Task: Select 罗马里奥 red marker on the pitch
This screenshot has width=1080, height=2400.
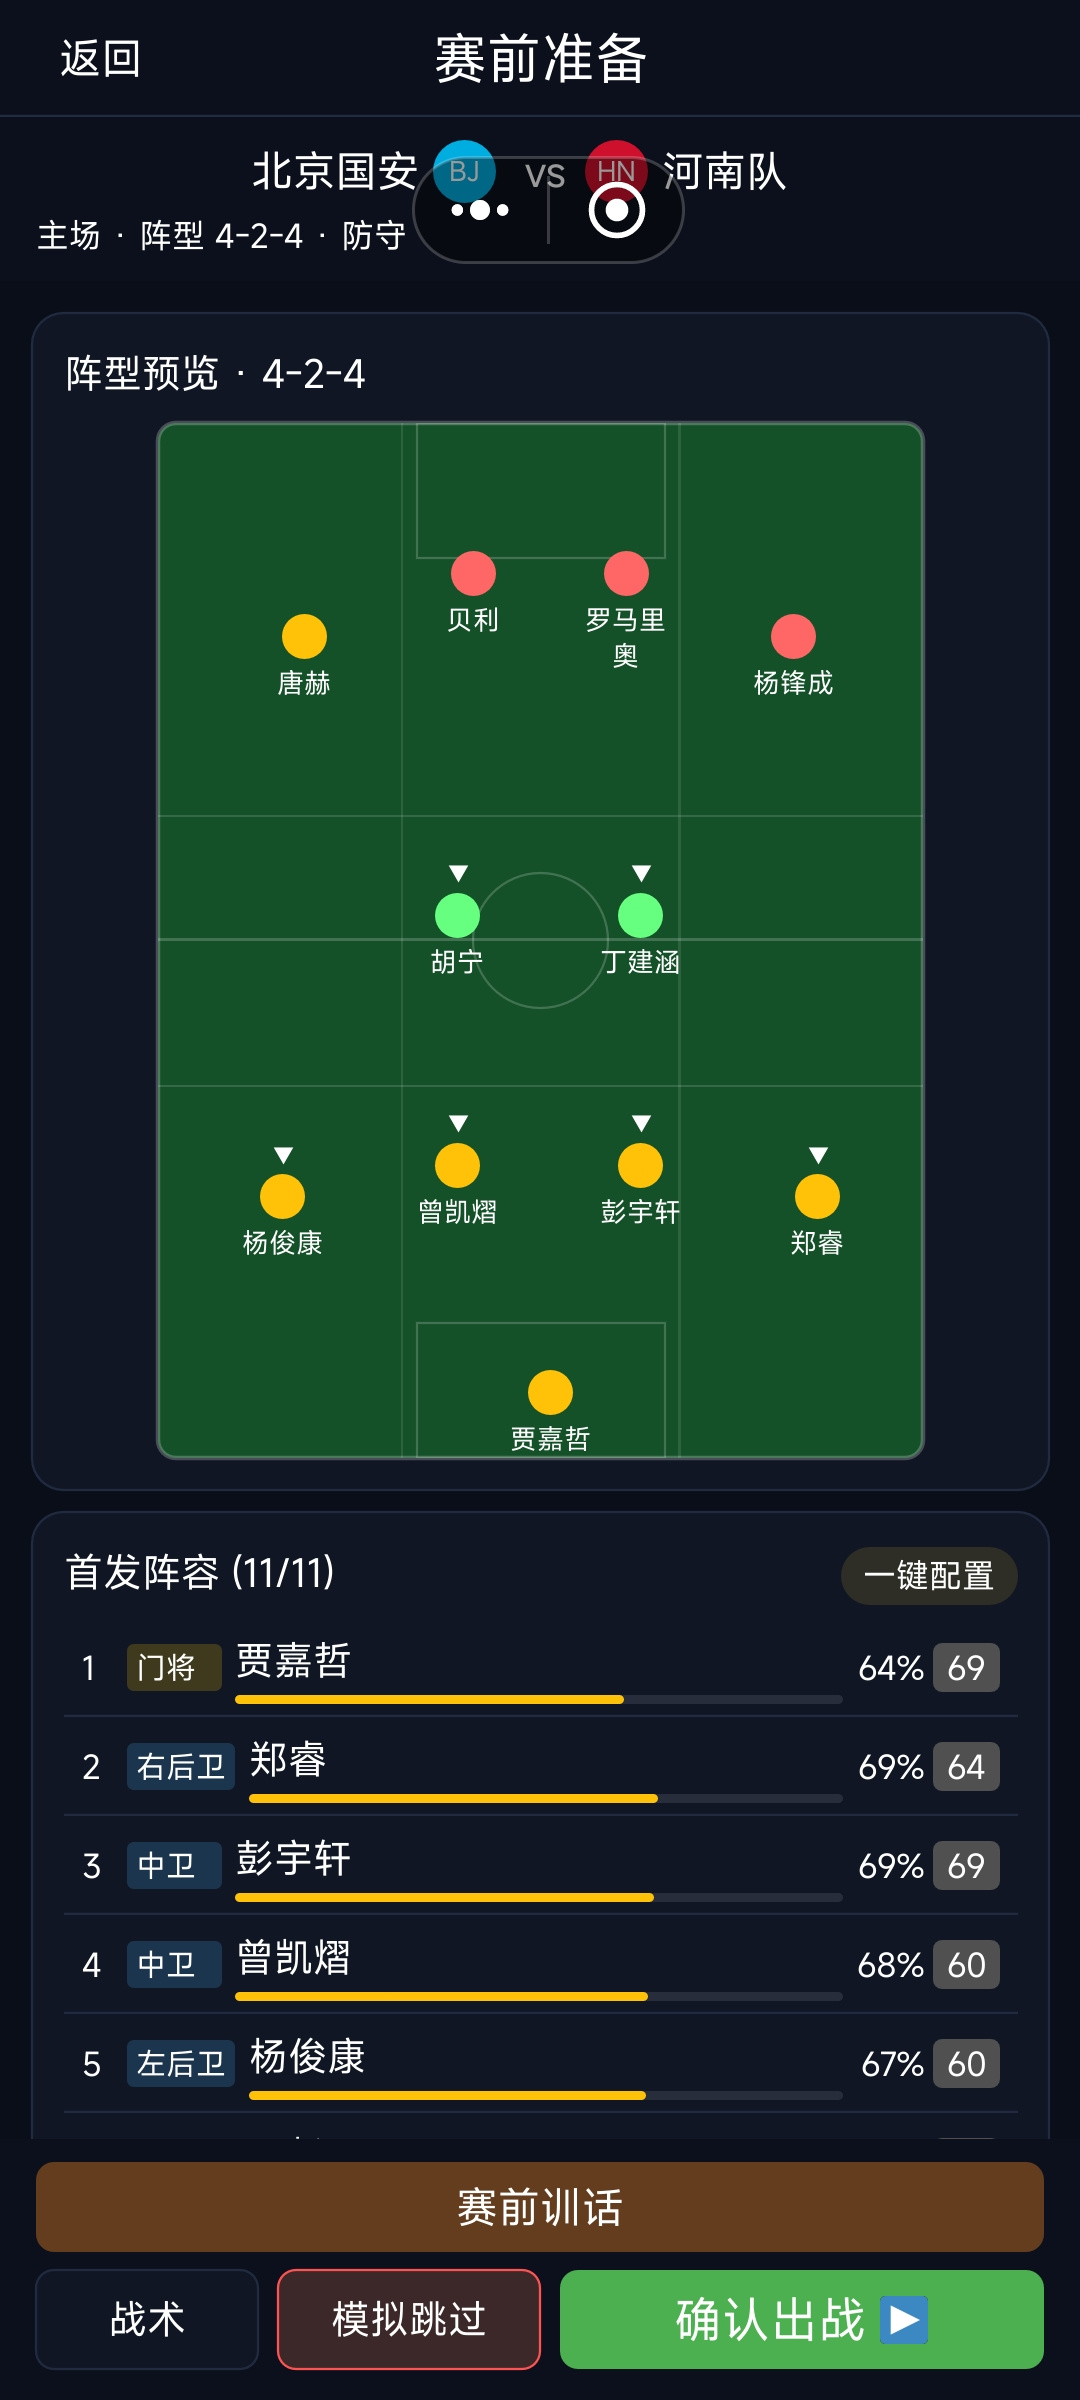Action: [x=626, y=573]
